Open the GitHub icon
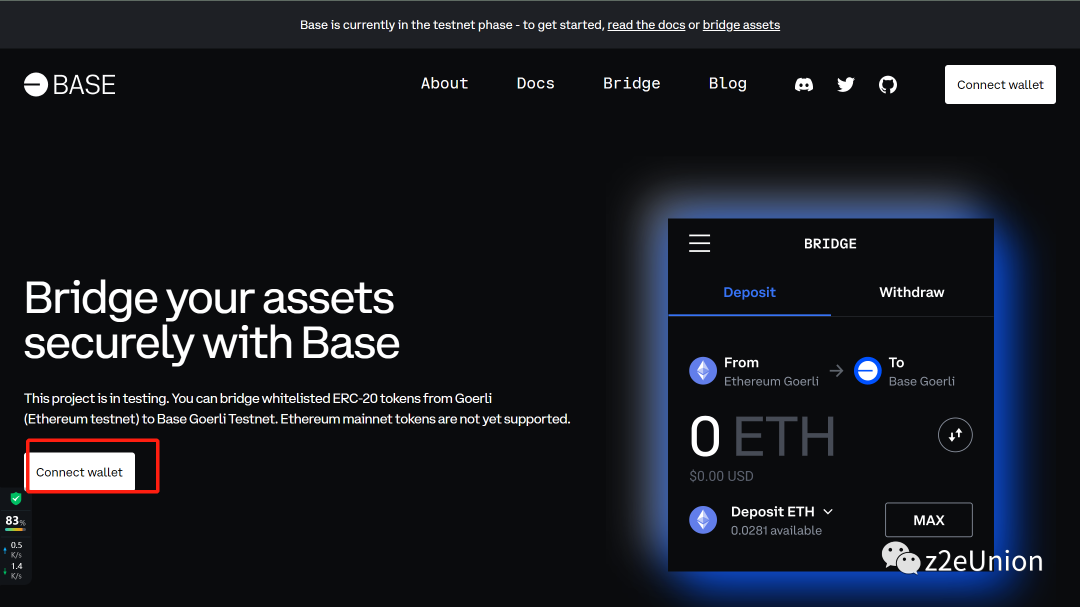This screenshot has height=607, width=1080. click(887, 84)
